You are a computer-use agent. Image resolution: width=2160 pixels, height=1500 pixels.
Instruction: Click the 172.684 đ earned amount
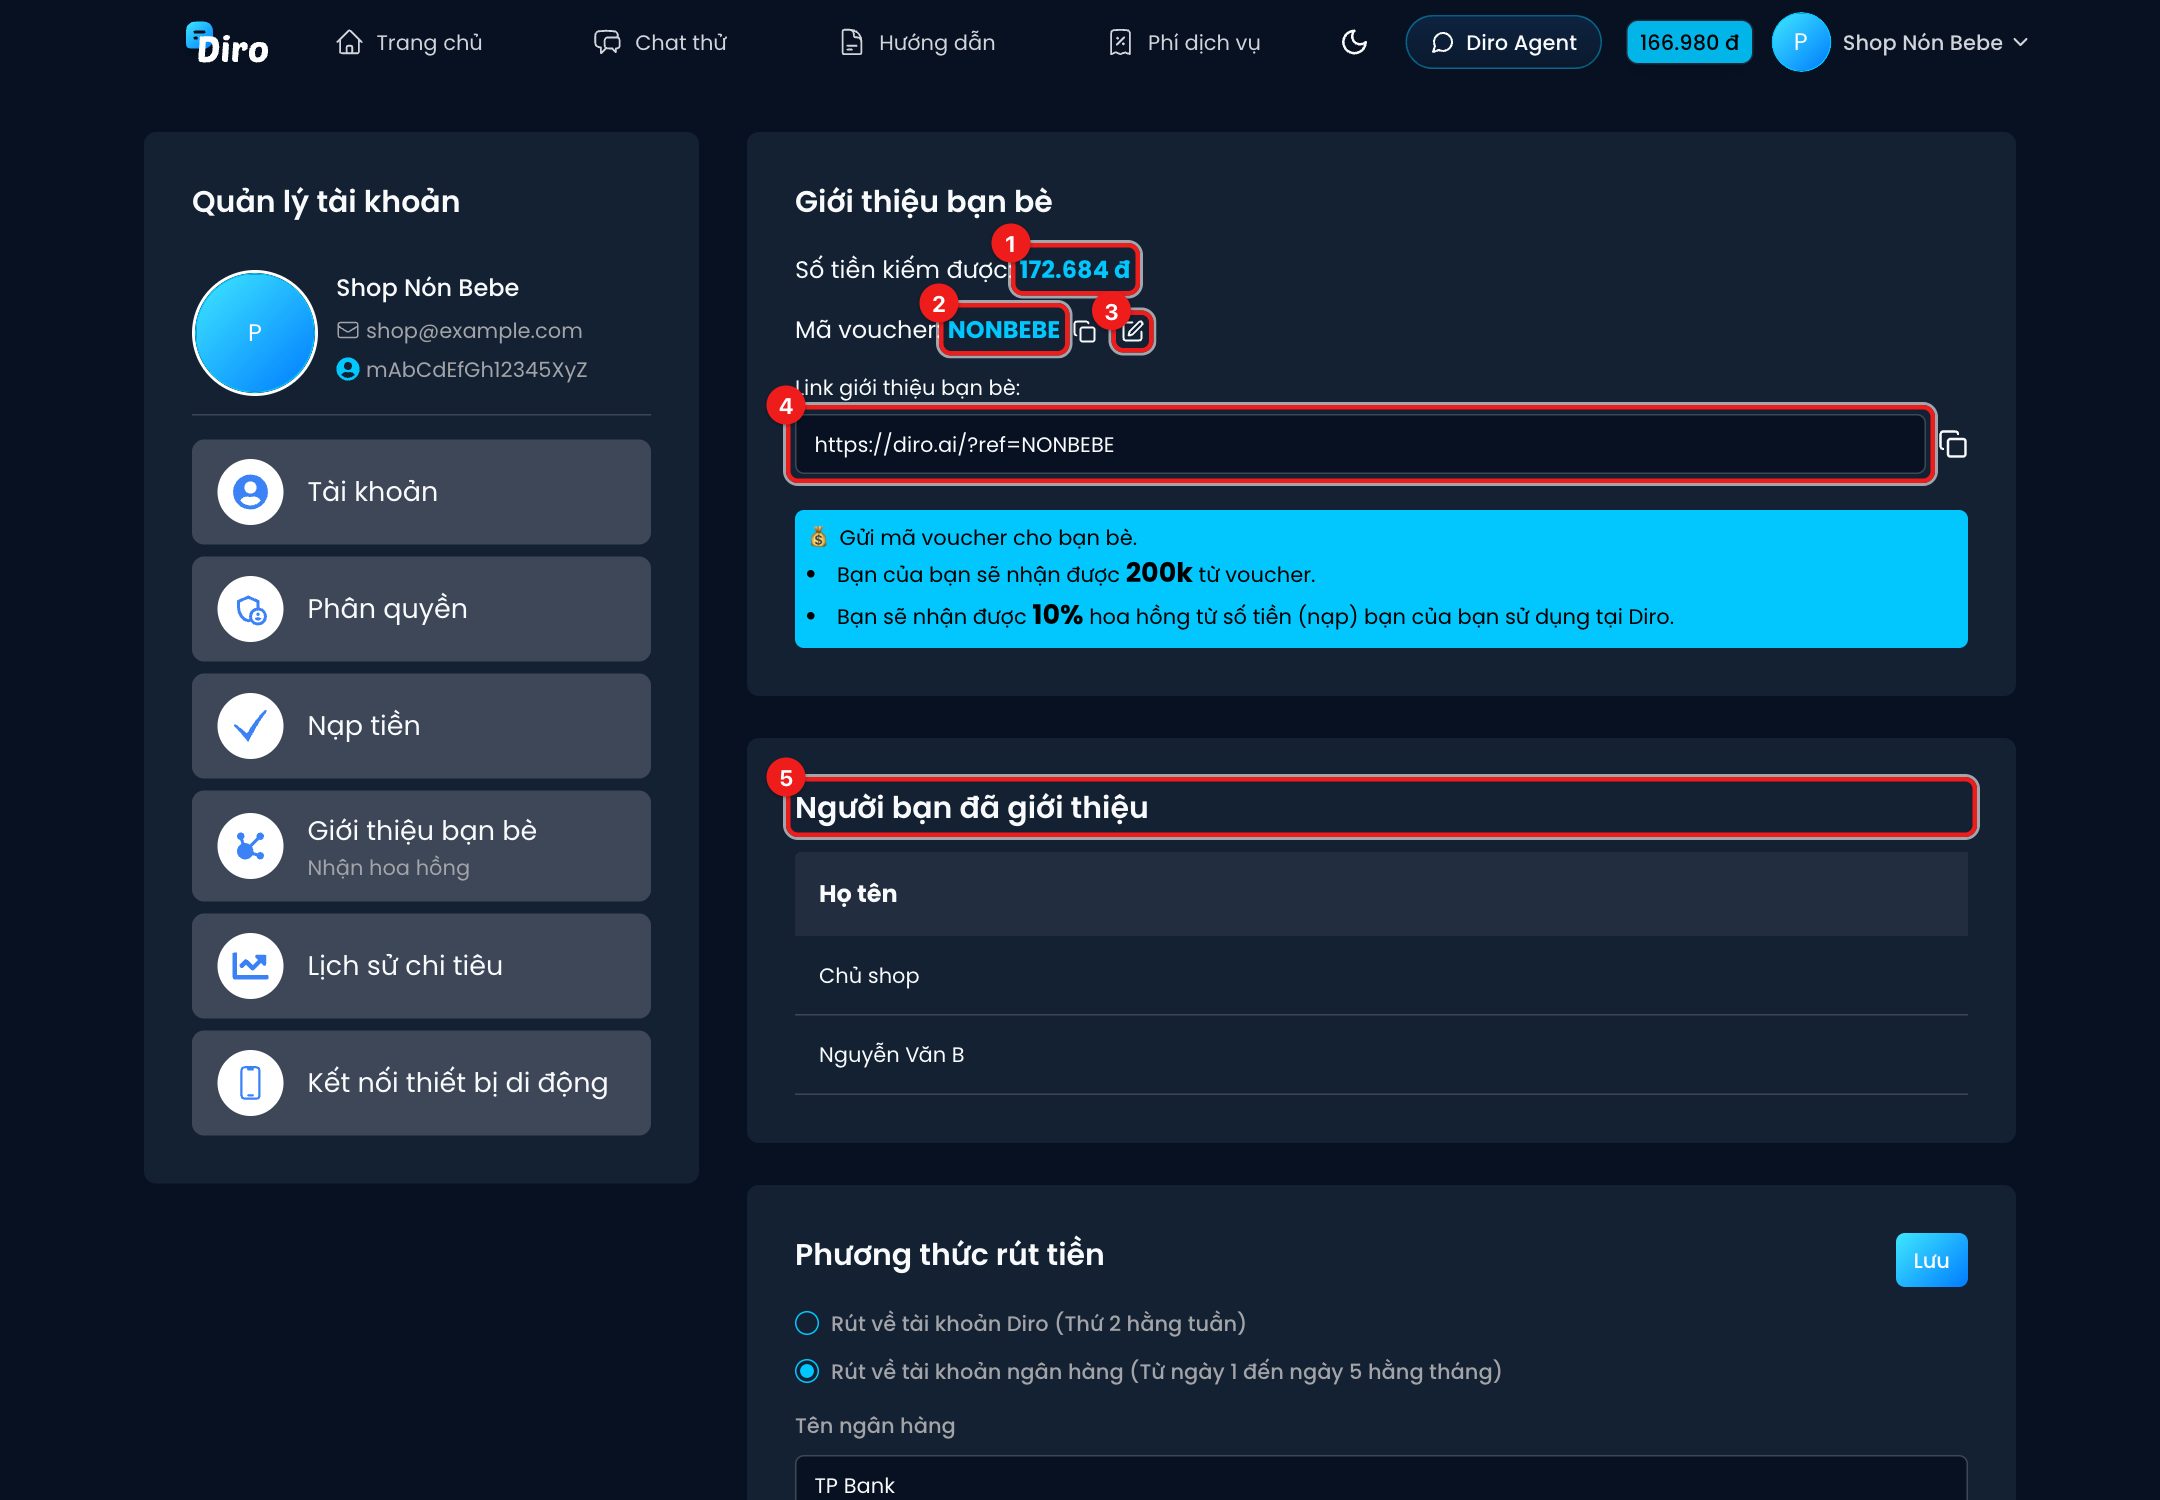coord(1074,269)
